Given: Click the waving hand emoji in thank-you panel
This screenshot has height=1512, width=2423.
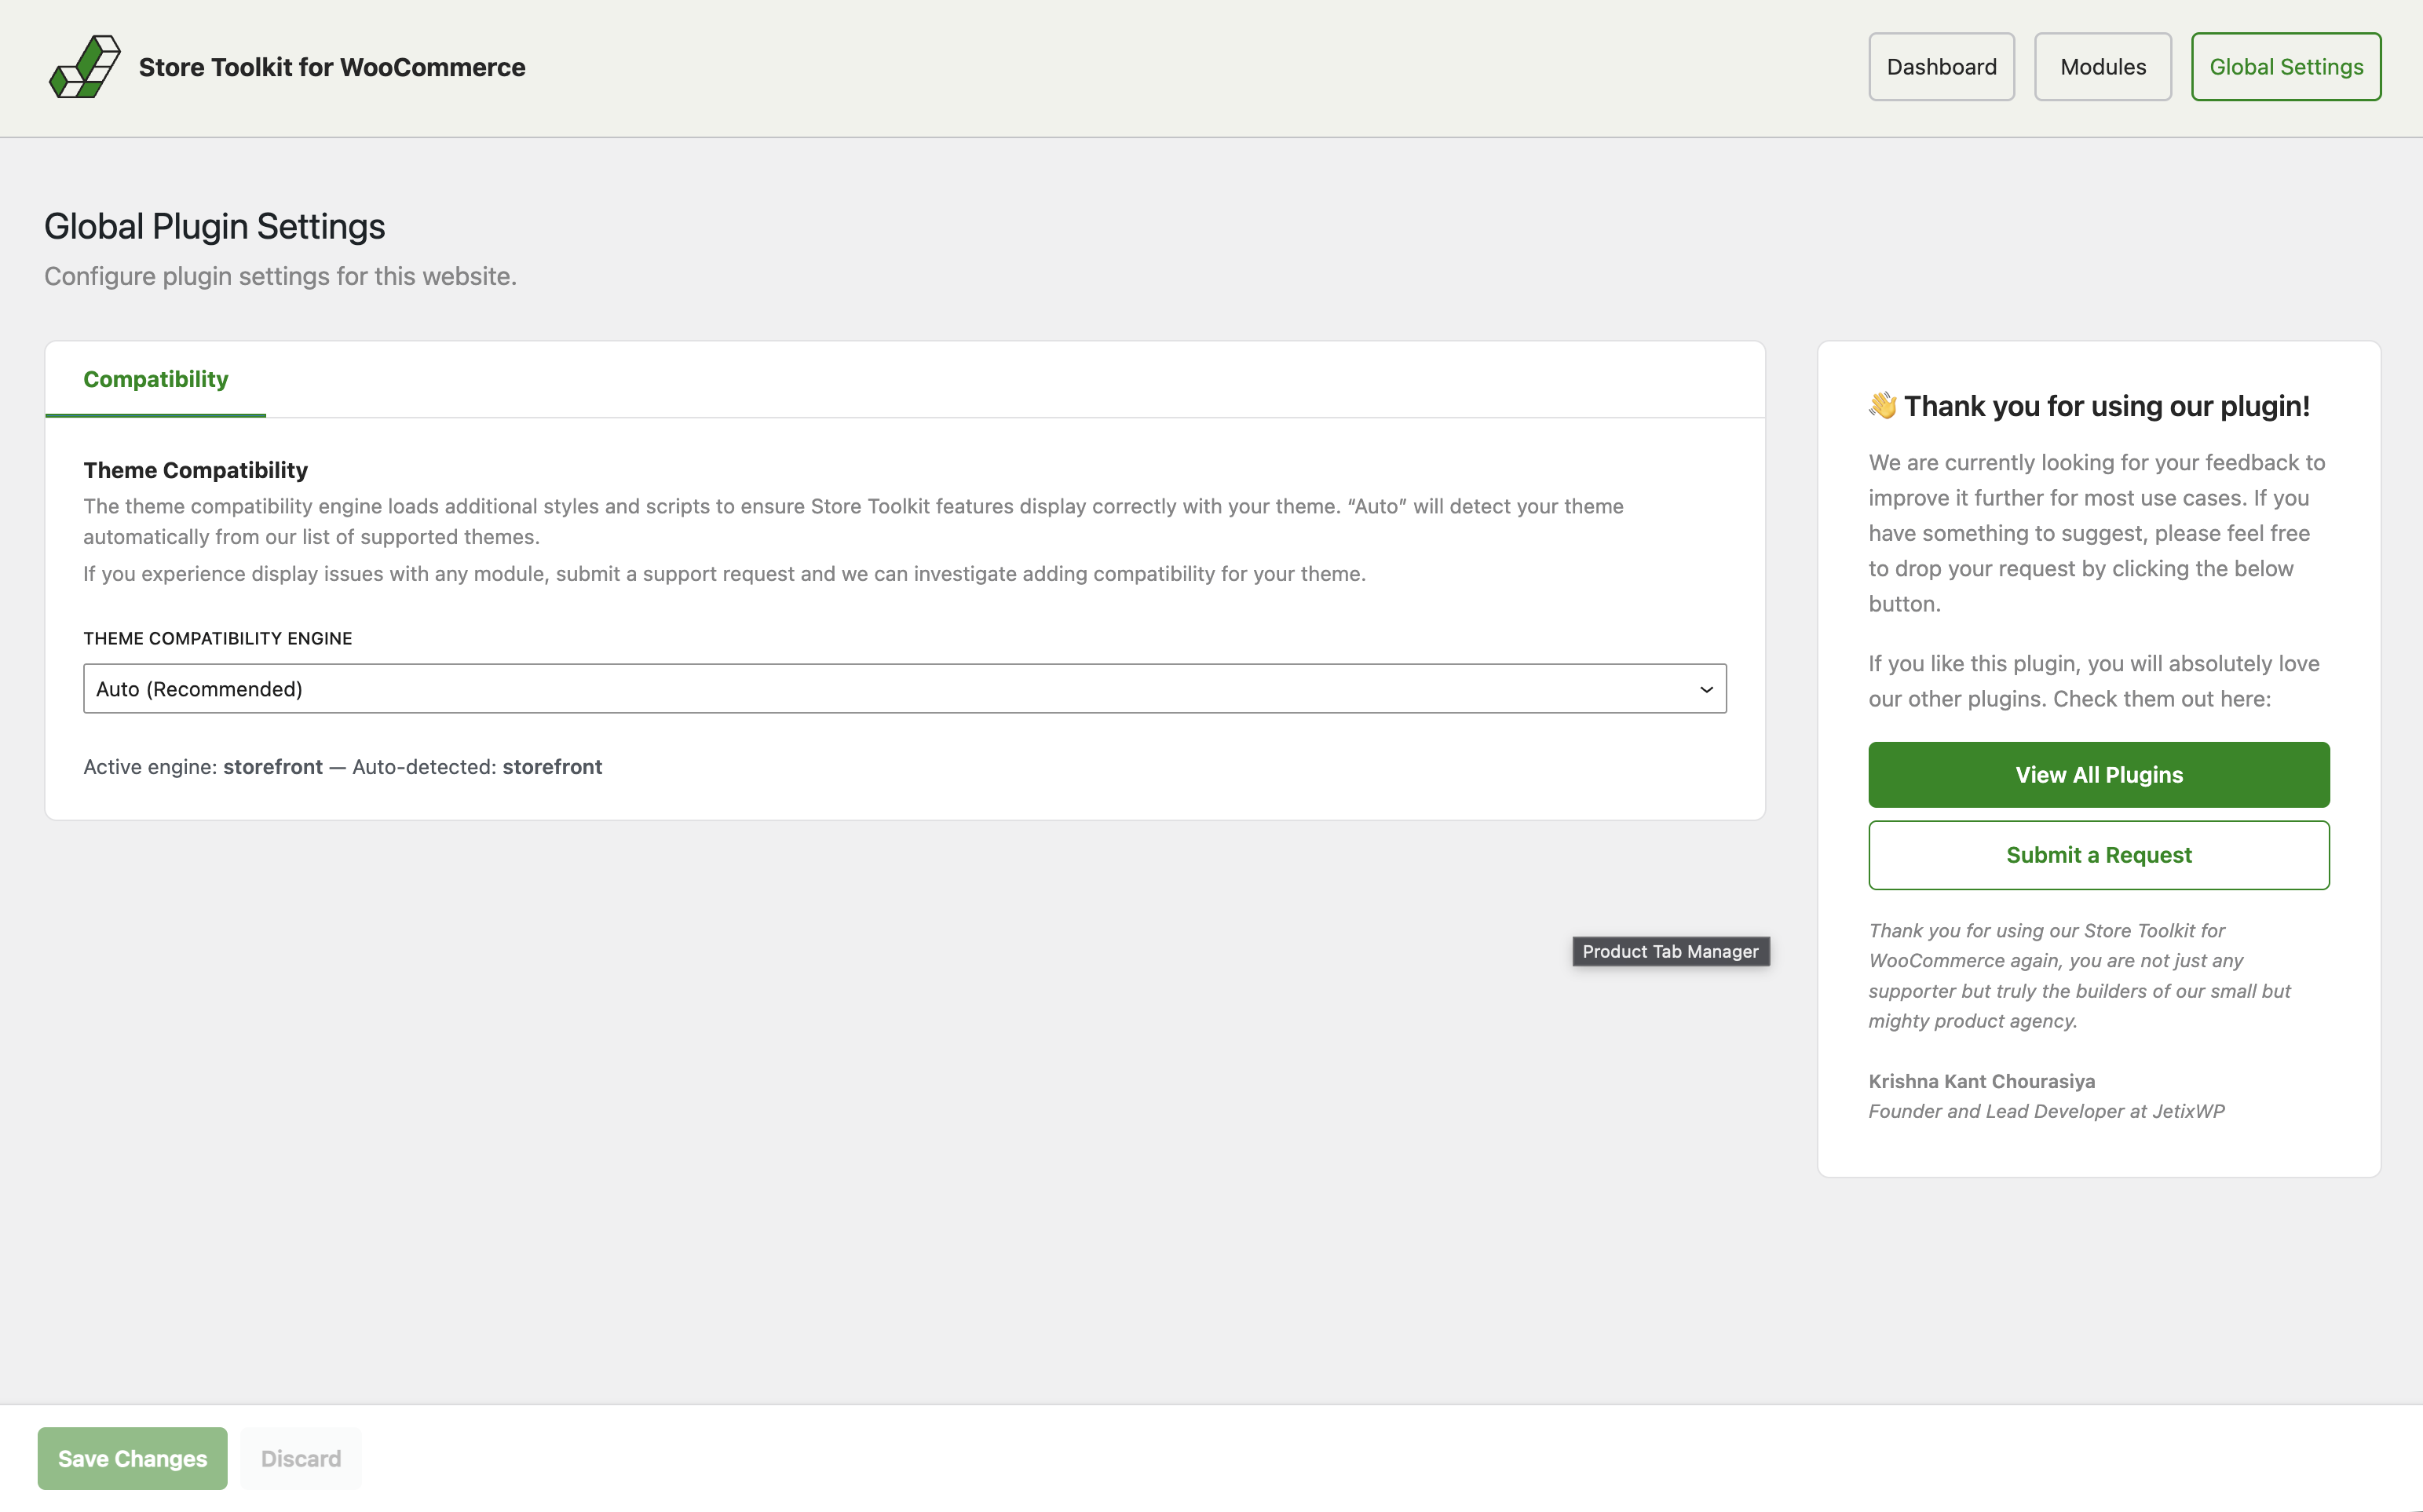Looking at the screenshot, I should click(1883, 406).
